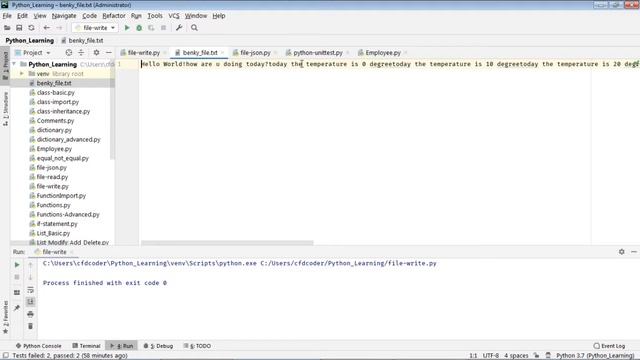Open Project panel gear options
Image resolution: width=640 pixels, height=360 pixels.
point(96,53)
